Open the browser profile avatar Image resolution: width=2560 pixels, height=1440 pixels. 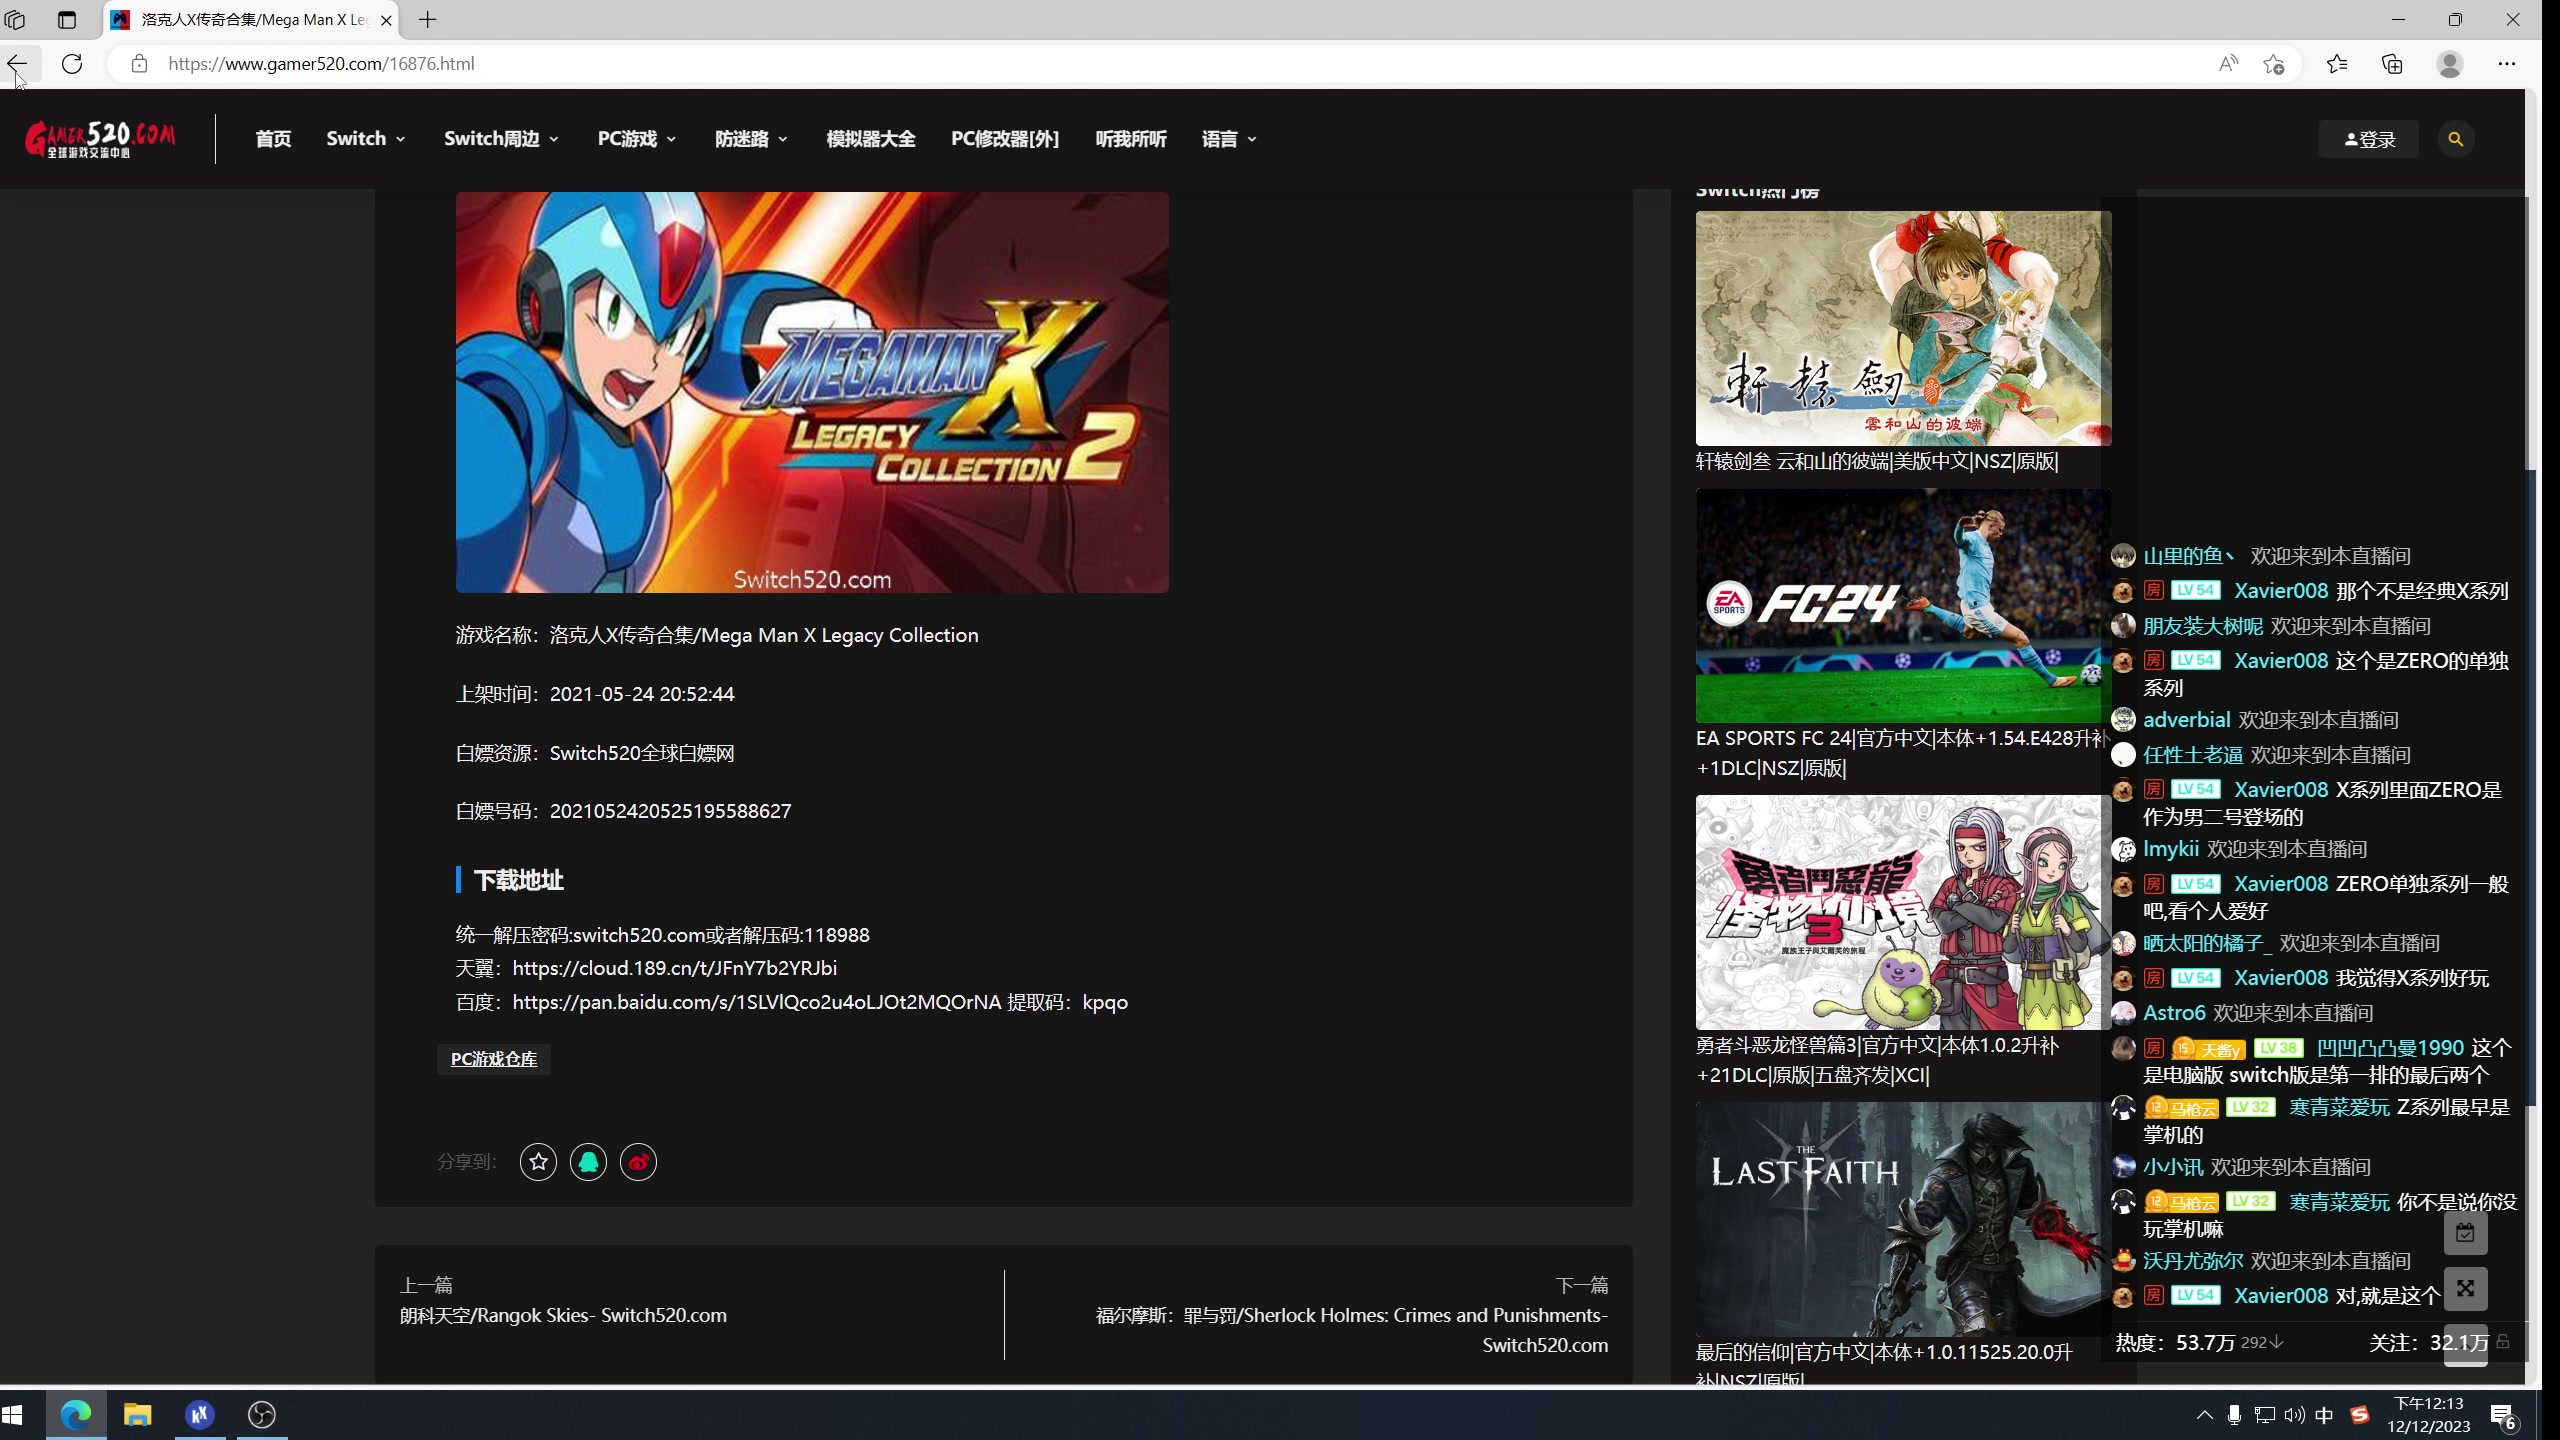(x=2450, y=64)
